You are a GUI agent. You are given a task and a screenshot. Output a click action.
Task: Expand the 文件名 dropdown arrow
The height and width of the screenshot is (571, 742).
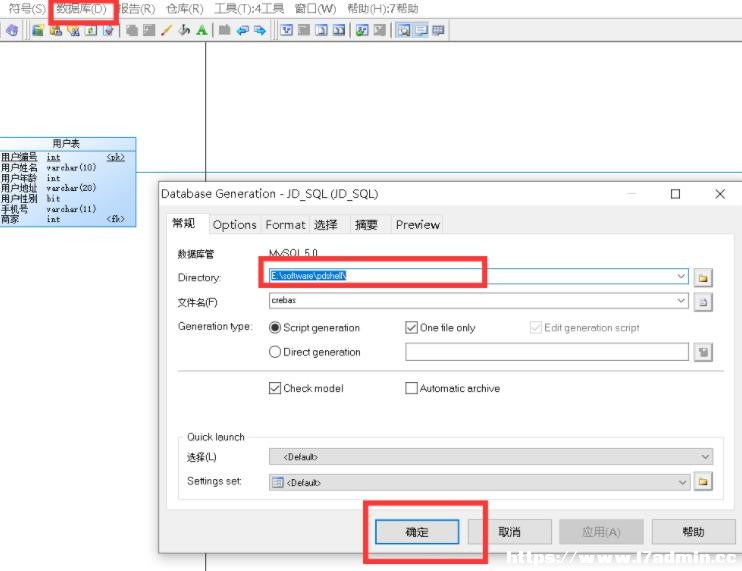681,300
